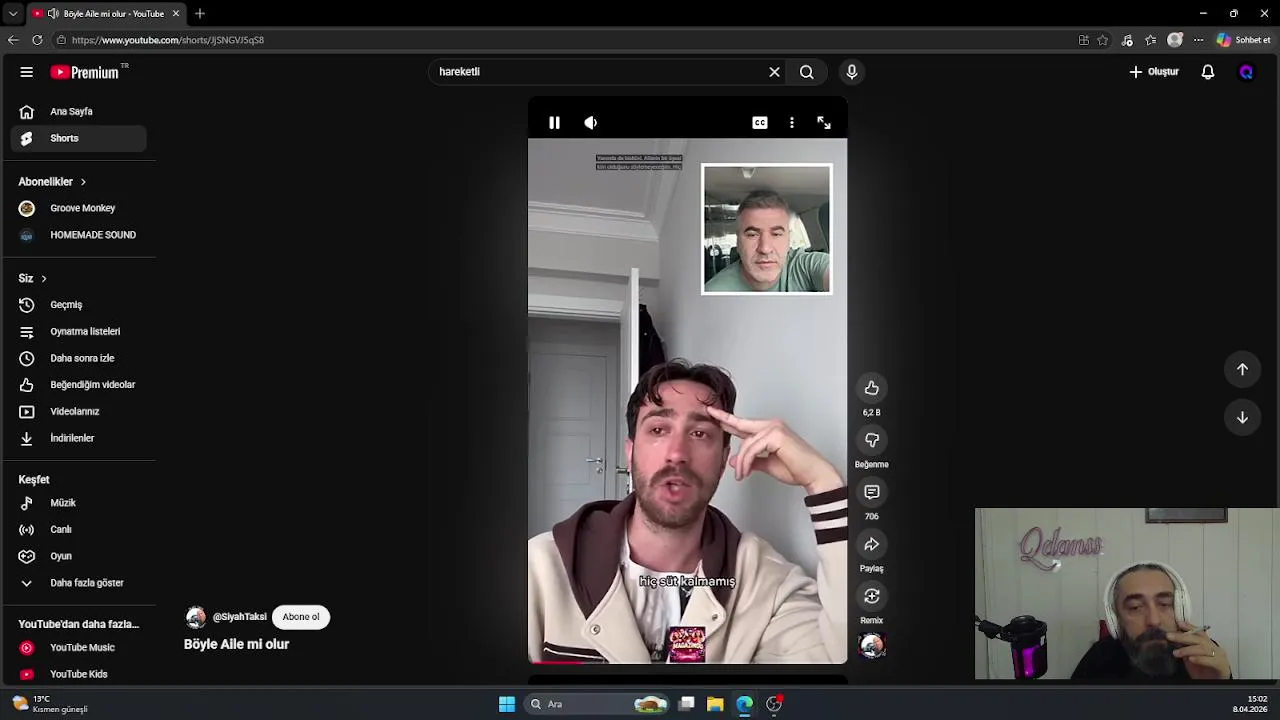
Task: Expand Daha fazla göster in sidebar
Action: point(78,583)
